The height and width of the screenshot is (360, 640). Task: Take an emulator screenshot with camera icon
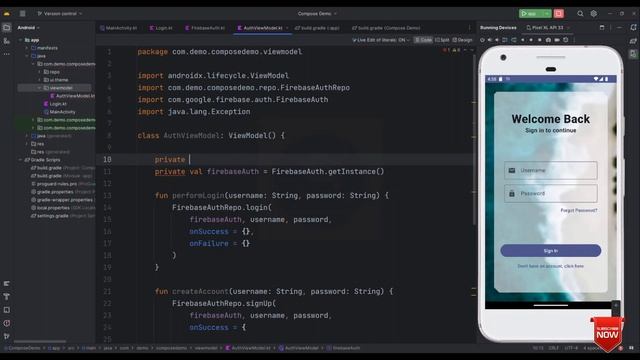click(548, 40)
